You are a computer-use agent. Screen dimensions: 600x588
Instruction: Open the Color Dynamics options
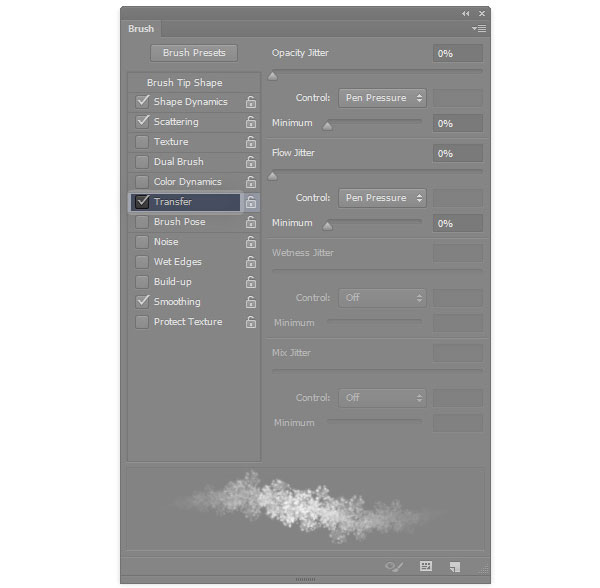(x=188, y=182)
